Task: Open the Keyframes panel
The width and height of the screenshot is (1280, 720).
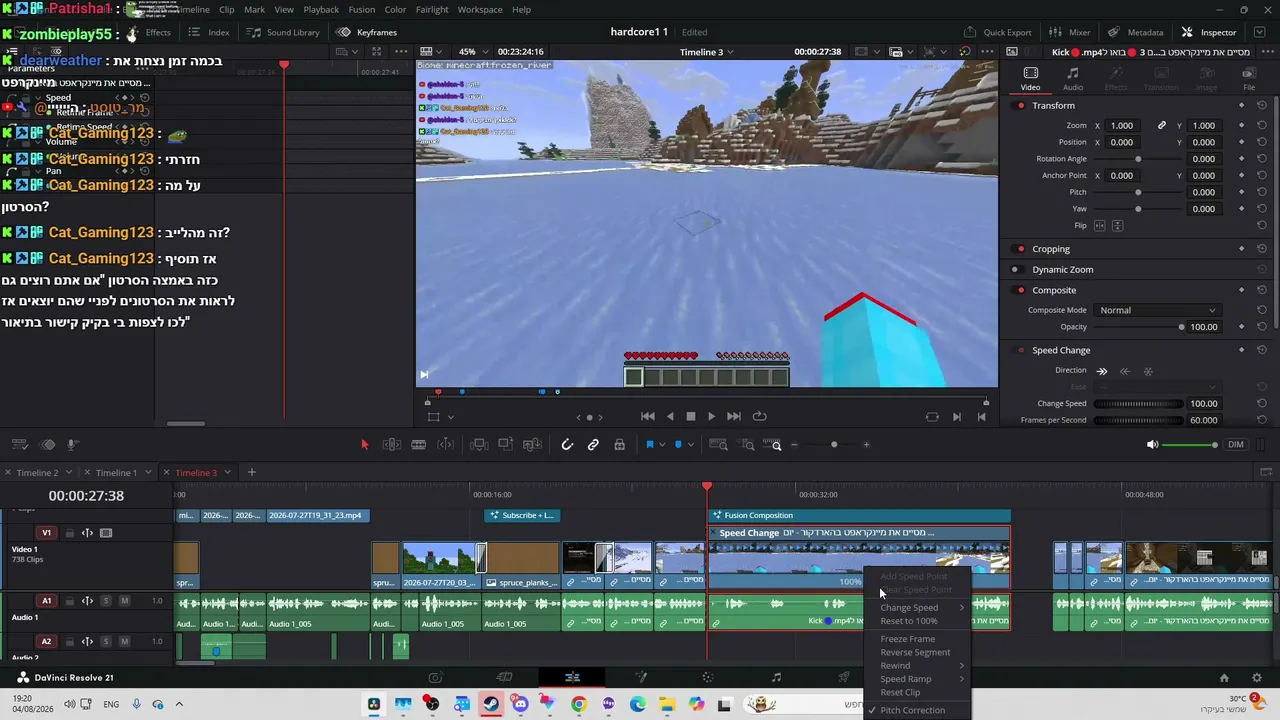Action: 366,32
